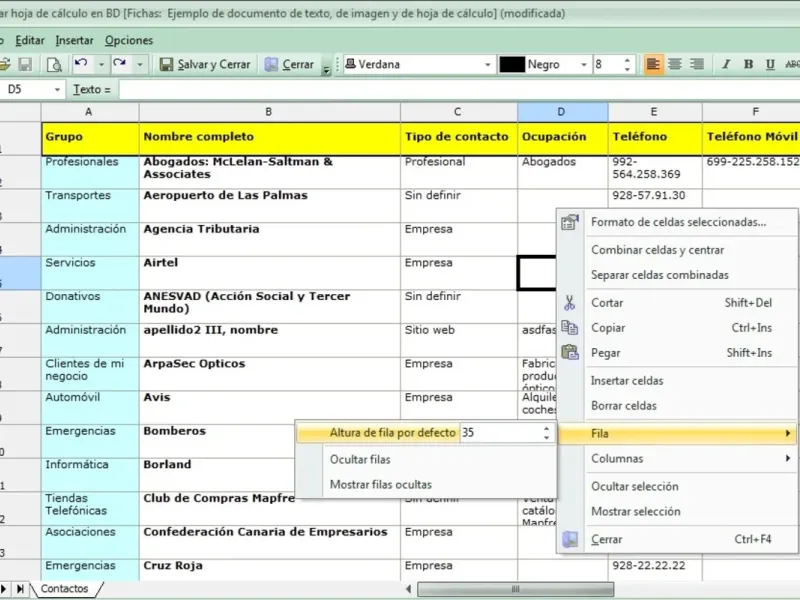Choose Separar celdas combinadas
This screenshot has width=800, height=600.
[660, 275]
